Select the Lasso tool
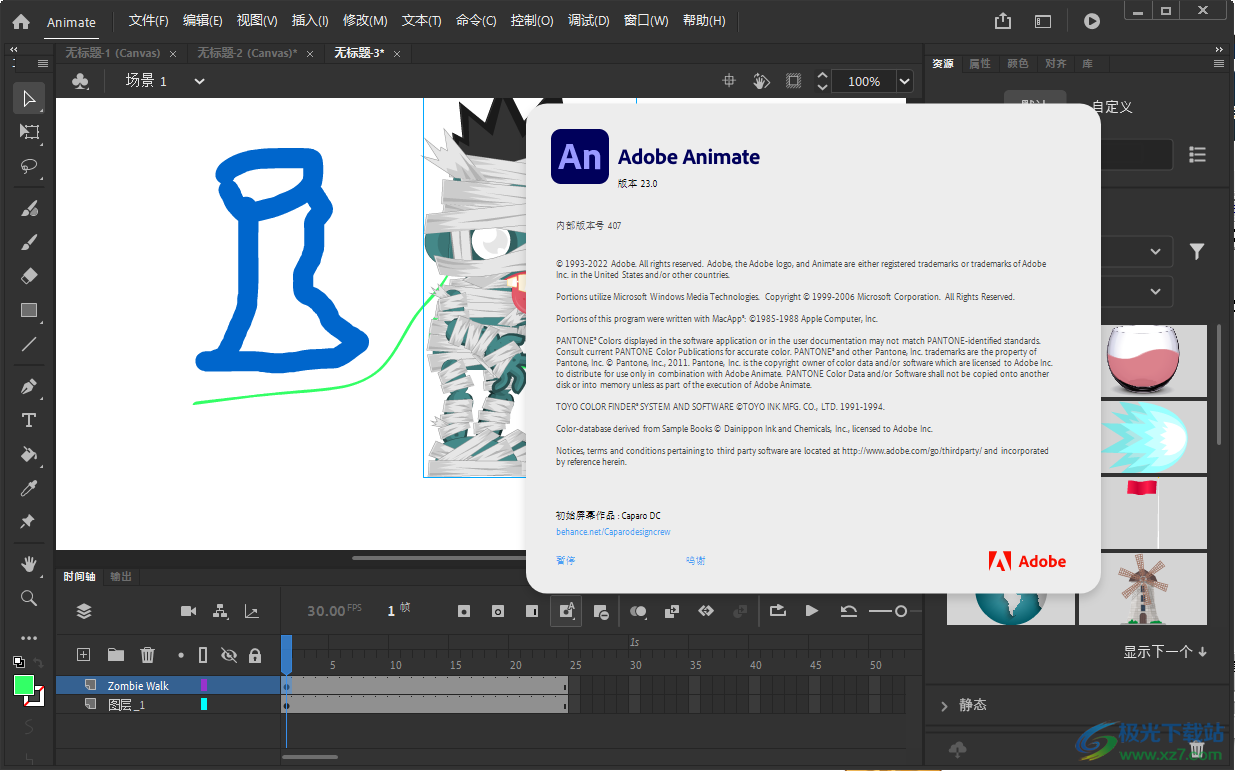 [29, 166]
